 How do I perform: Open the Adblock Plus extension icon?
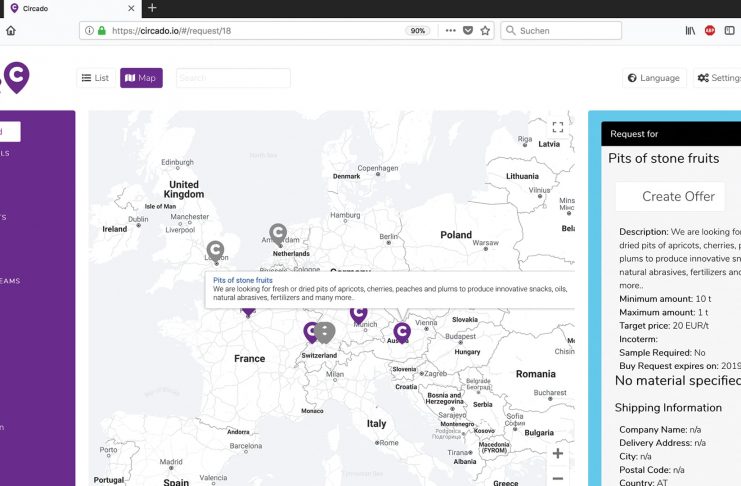(x=710, y=31)
